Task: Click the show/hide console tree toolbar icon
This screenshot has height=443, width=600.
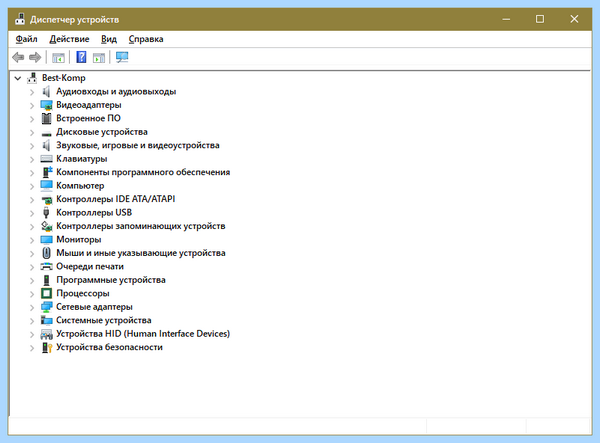Action: coord(58,58)
